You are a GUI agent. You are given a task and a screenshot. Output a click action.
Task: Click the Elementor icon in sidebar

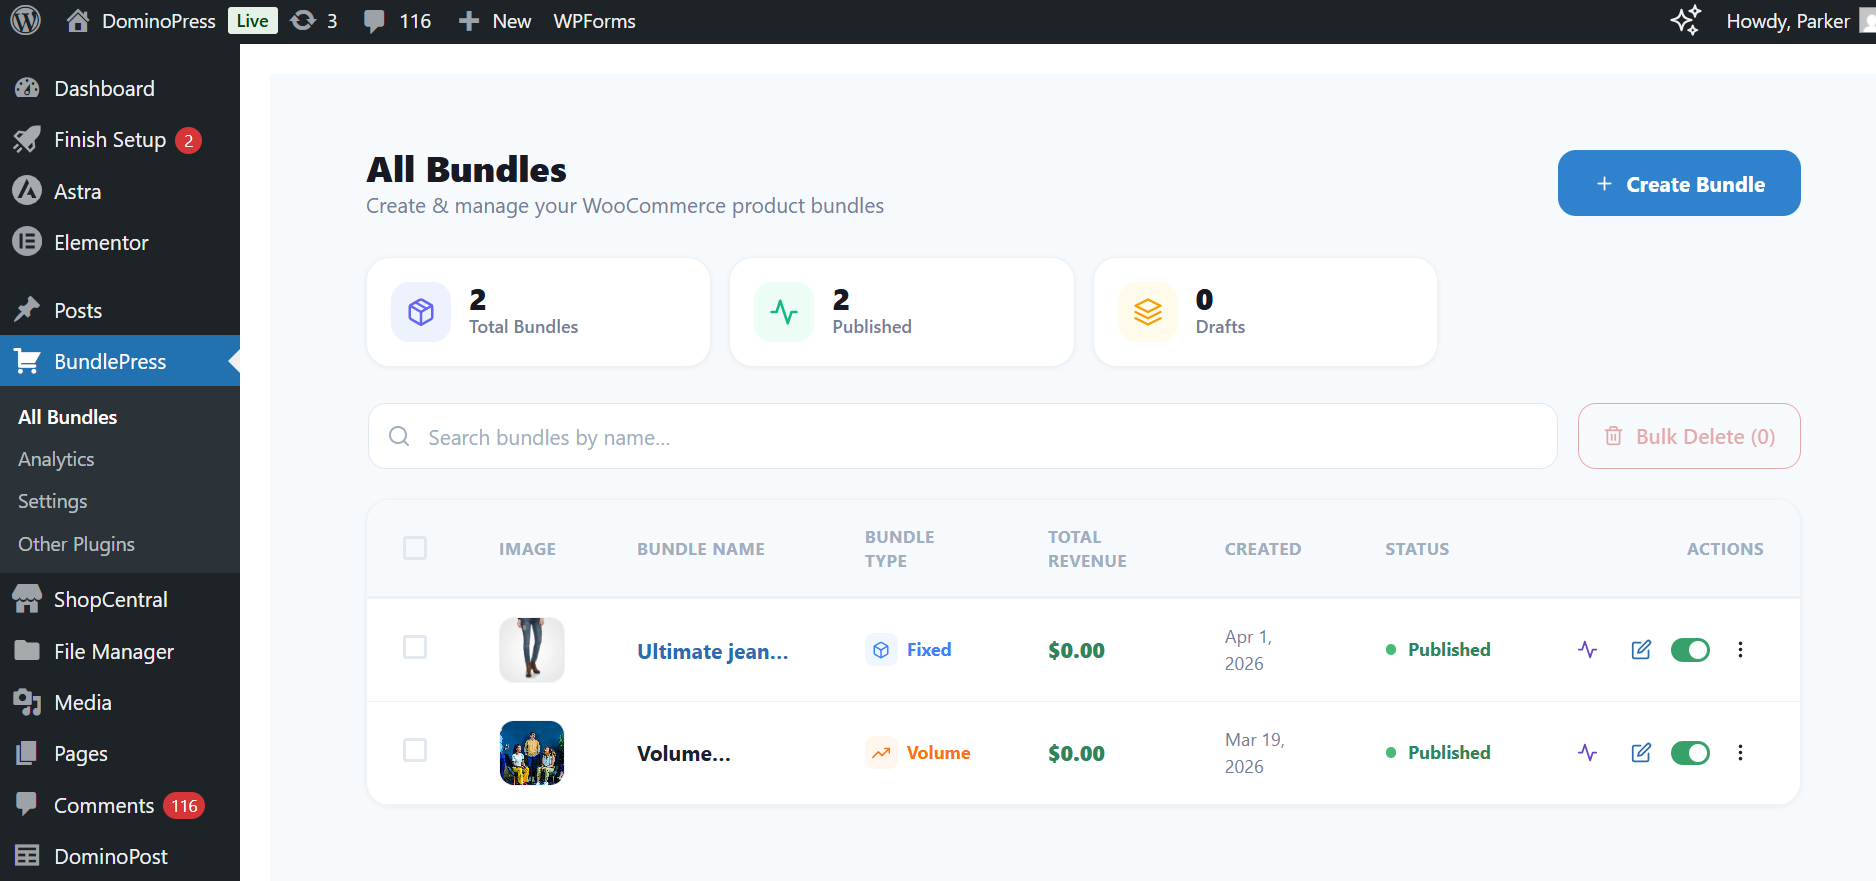coord(27,242)
